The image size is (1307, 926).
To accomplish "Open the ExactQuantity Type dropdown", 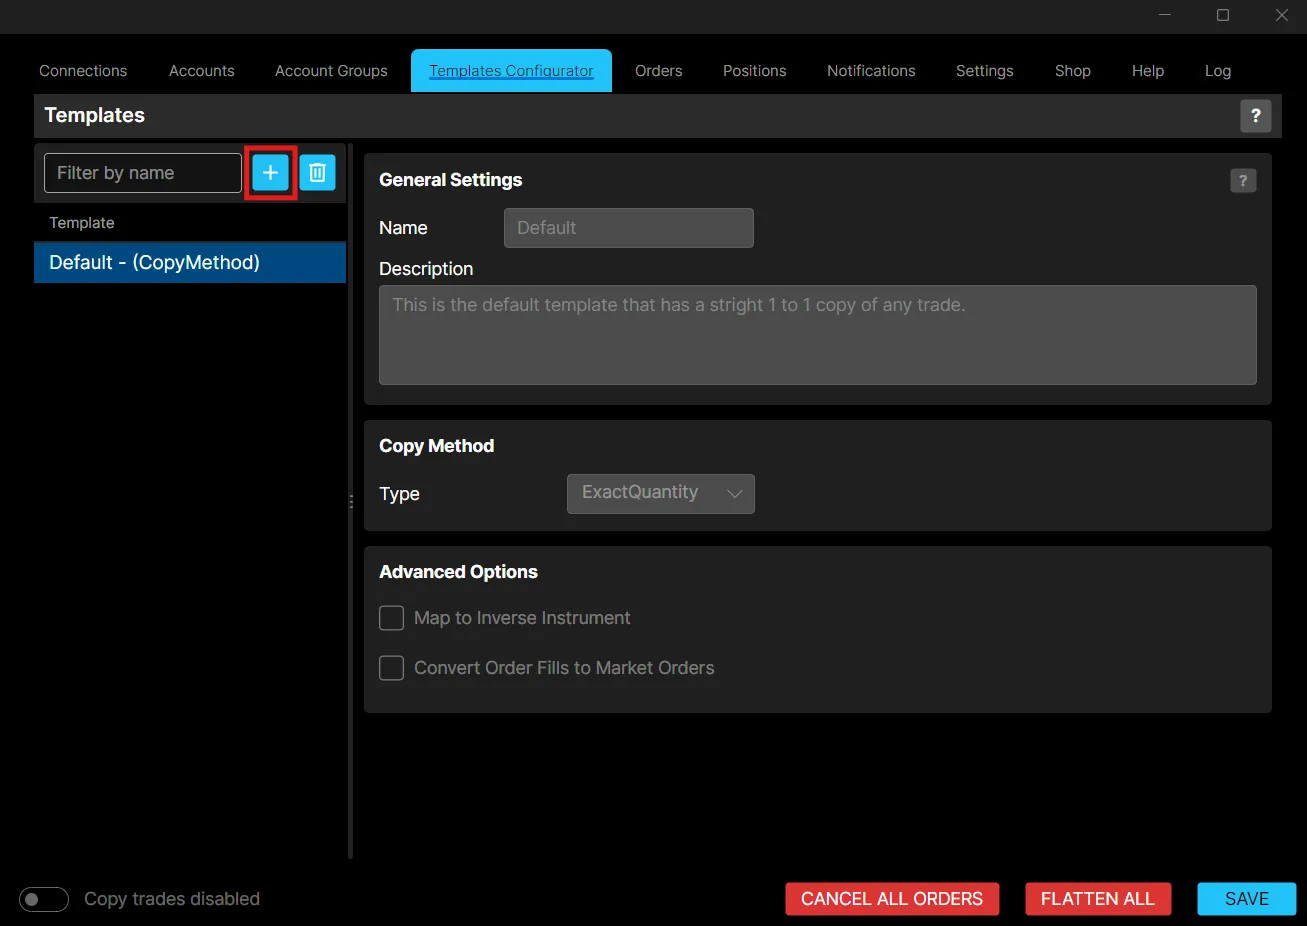I will point(660,493).
